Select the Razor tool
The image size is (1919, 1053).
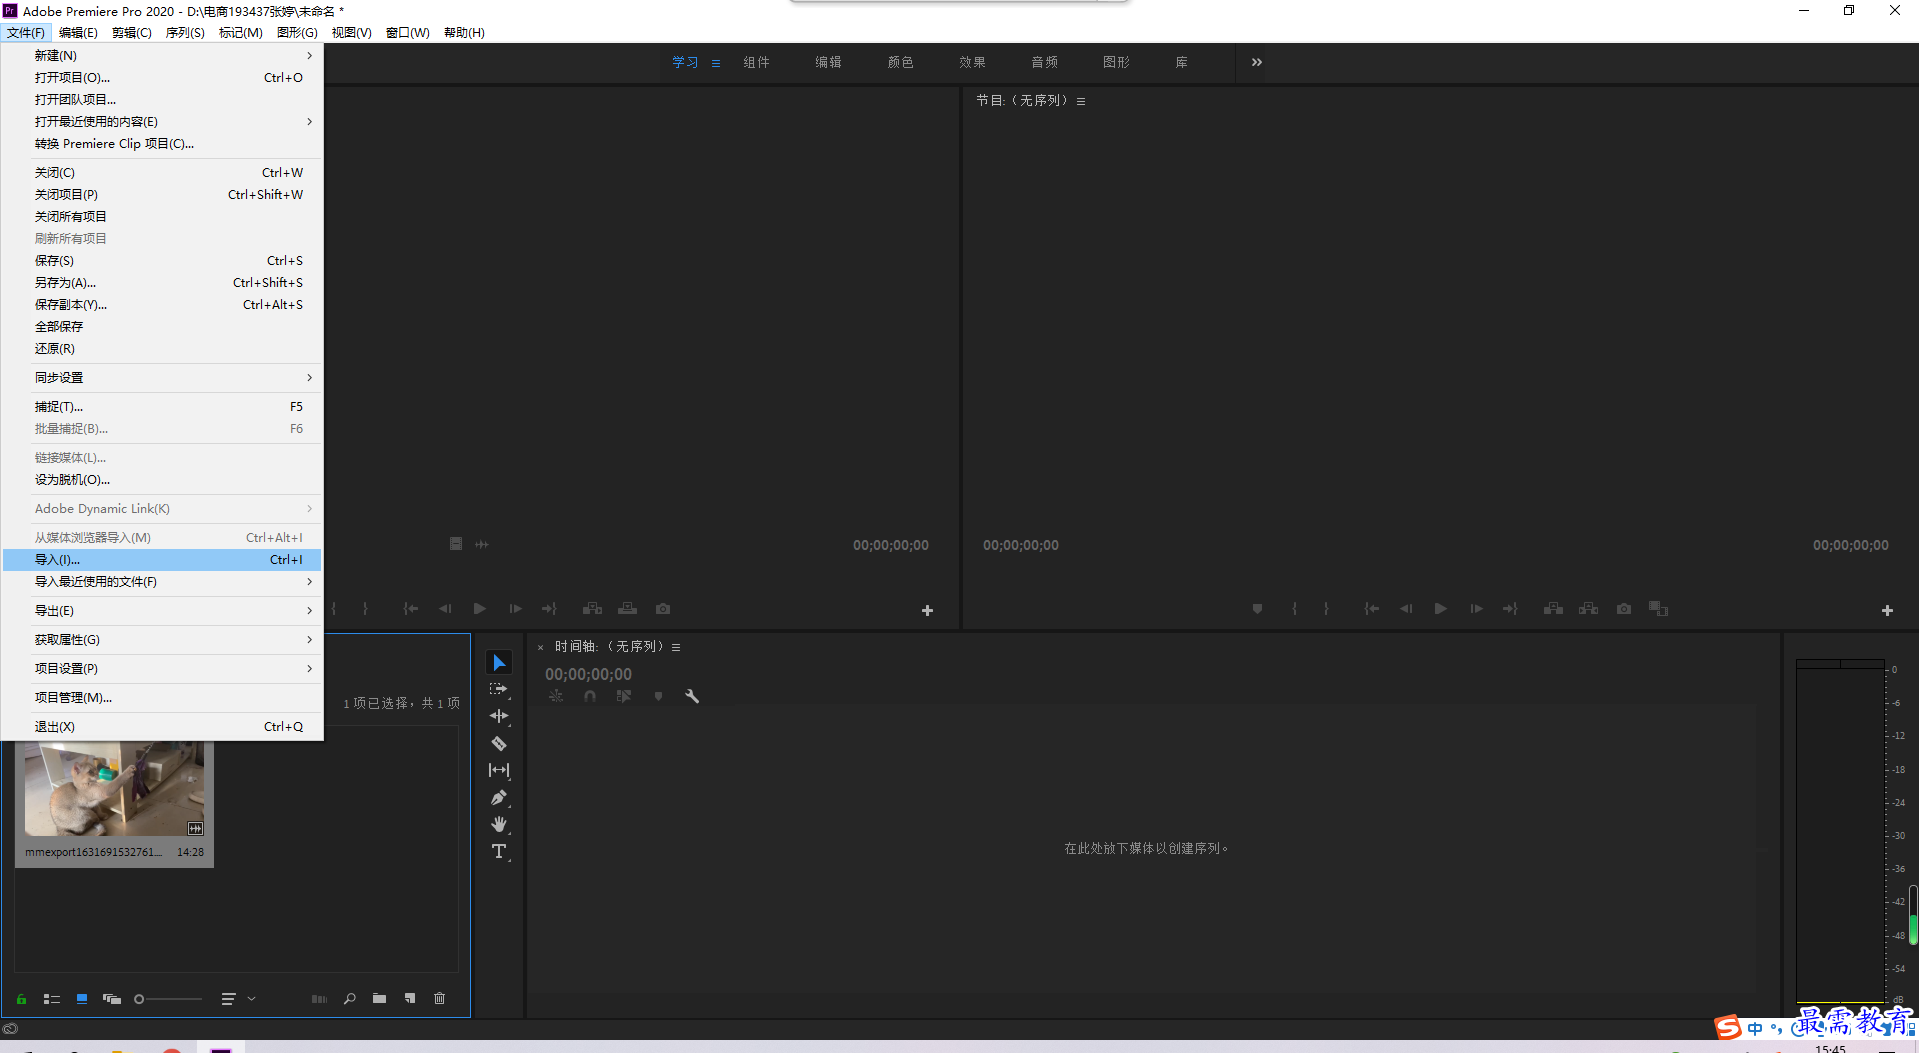point(499,743)
